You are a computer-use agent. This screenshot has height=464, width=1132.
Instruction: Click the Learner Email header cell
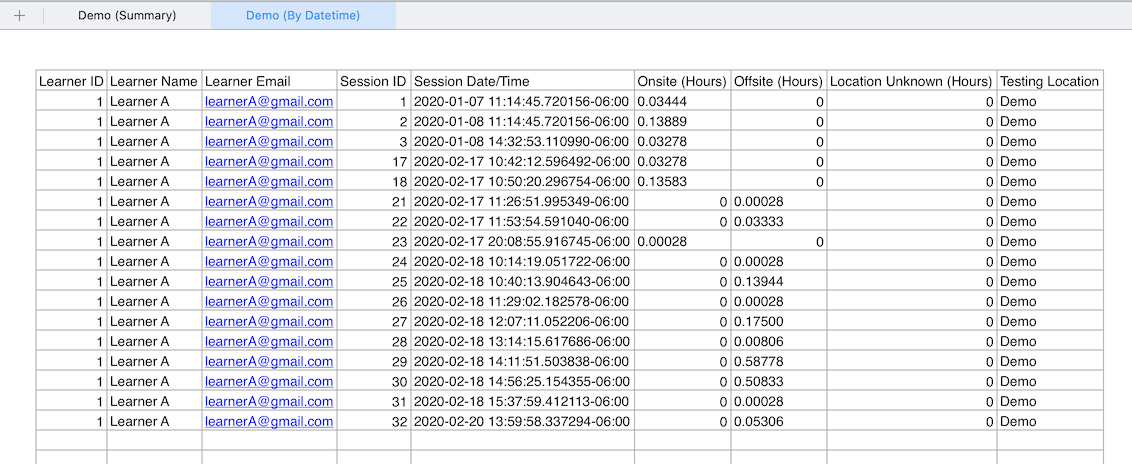(x=269, y=81)
